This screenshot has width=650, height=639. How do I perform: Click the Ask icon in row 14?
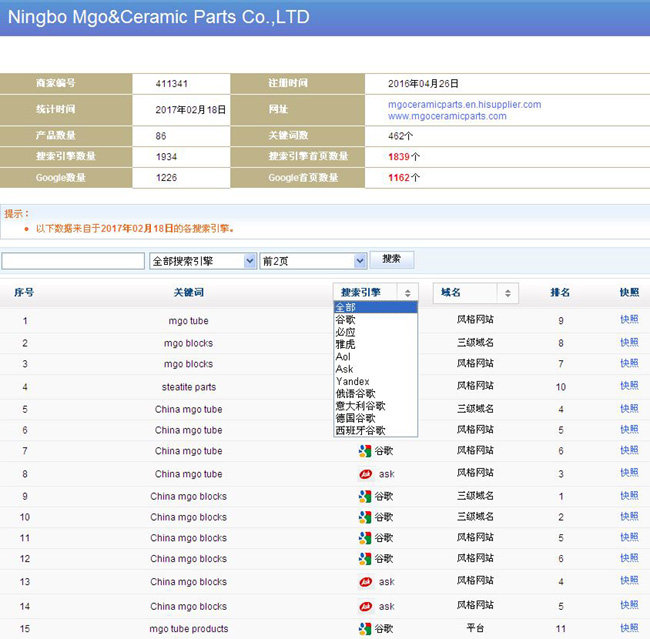(365, 606)
